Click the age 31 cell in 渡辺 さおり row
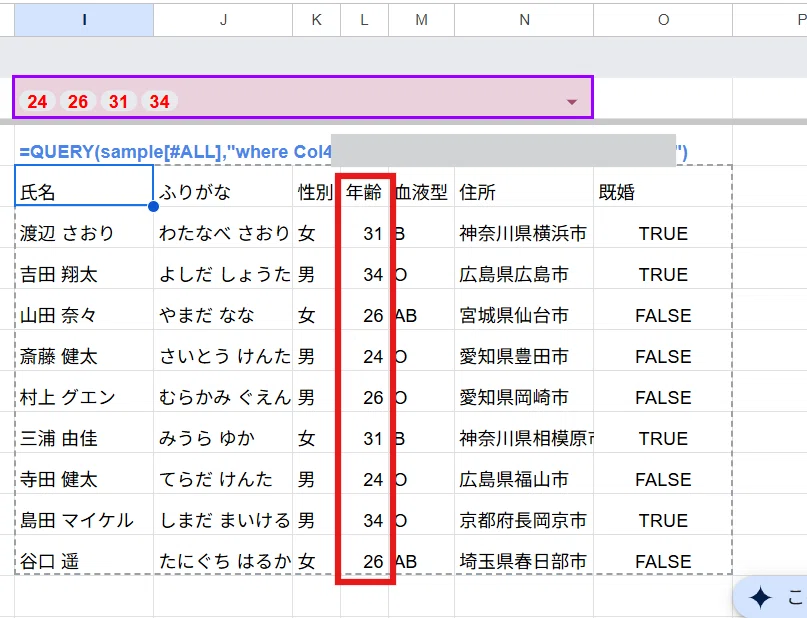This screenshot has height=618, width=807. (364, 227)
